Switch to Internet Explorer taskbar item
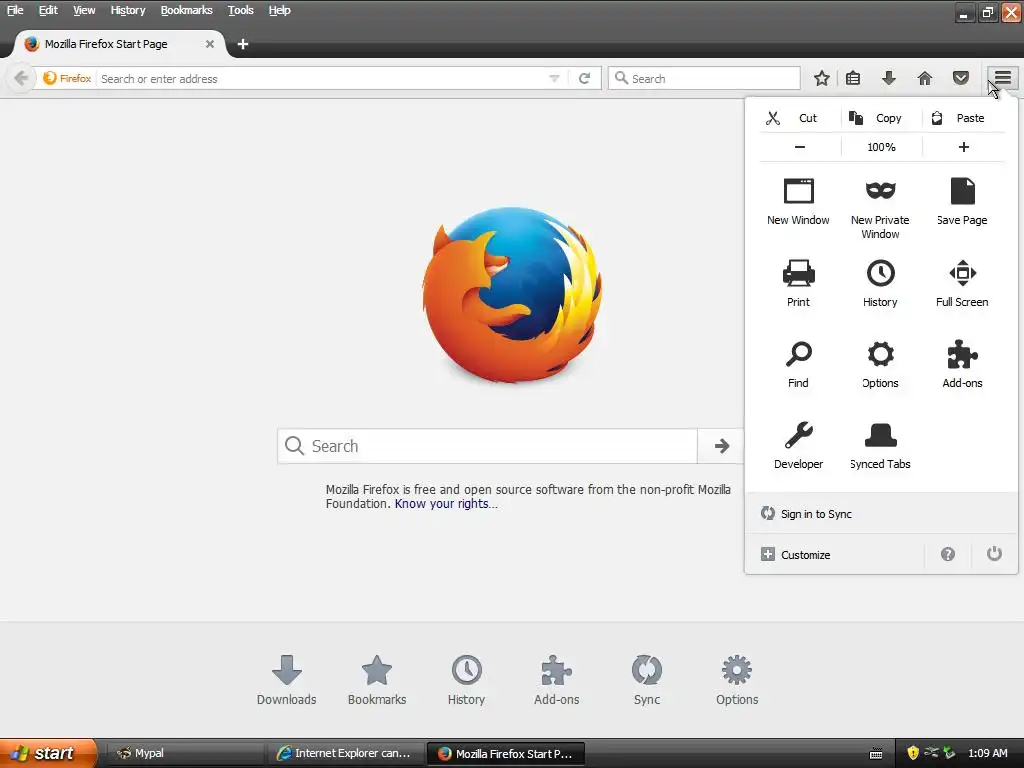The image size is (1024, 768). (345, 753)
